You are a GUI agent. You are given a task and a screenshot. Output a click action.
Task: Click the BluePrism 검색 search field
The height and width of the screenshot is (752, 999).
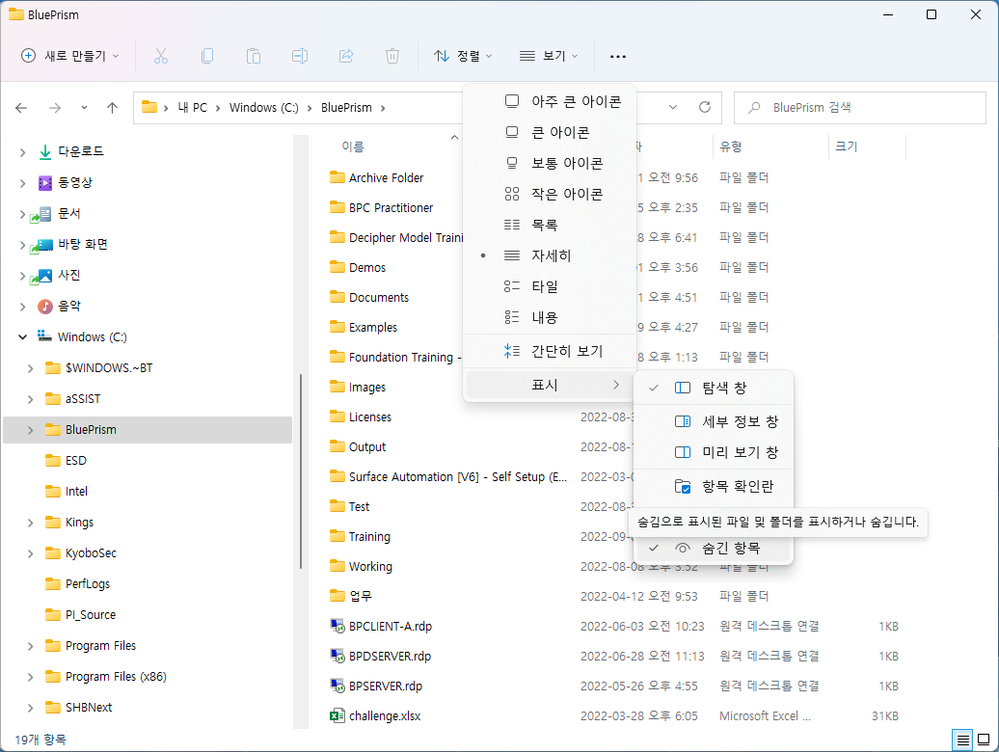click(860, 108)
